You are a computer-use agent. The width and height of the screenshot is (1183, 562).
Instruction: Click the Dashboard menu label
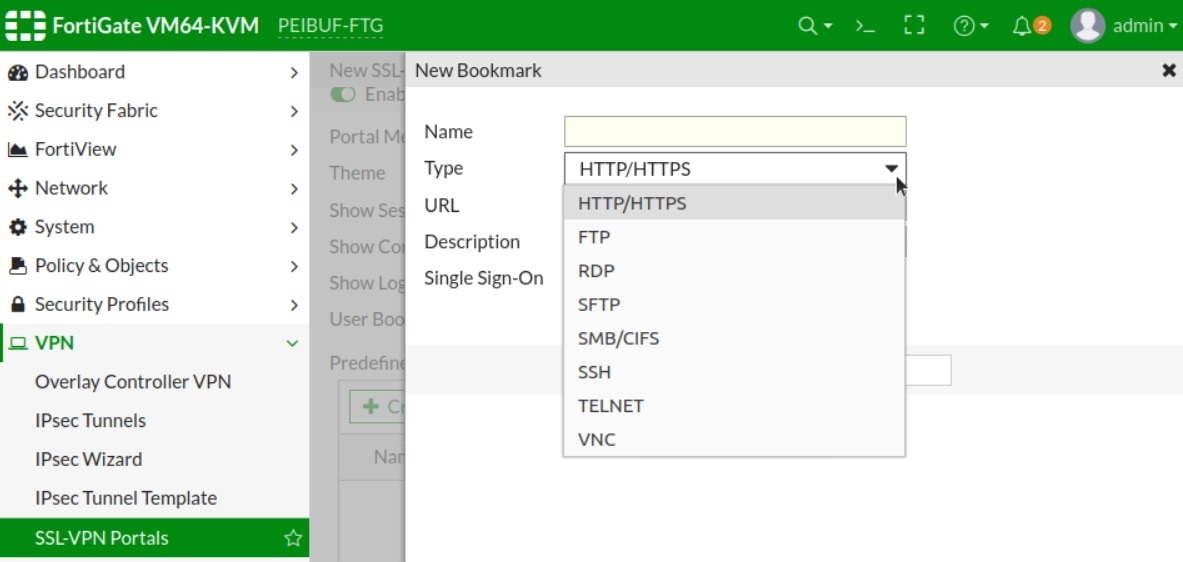click(x=80, y=72)
